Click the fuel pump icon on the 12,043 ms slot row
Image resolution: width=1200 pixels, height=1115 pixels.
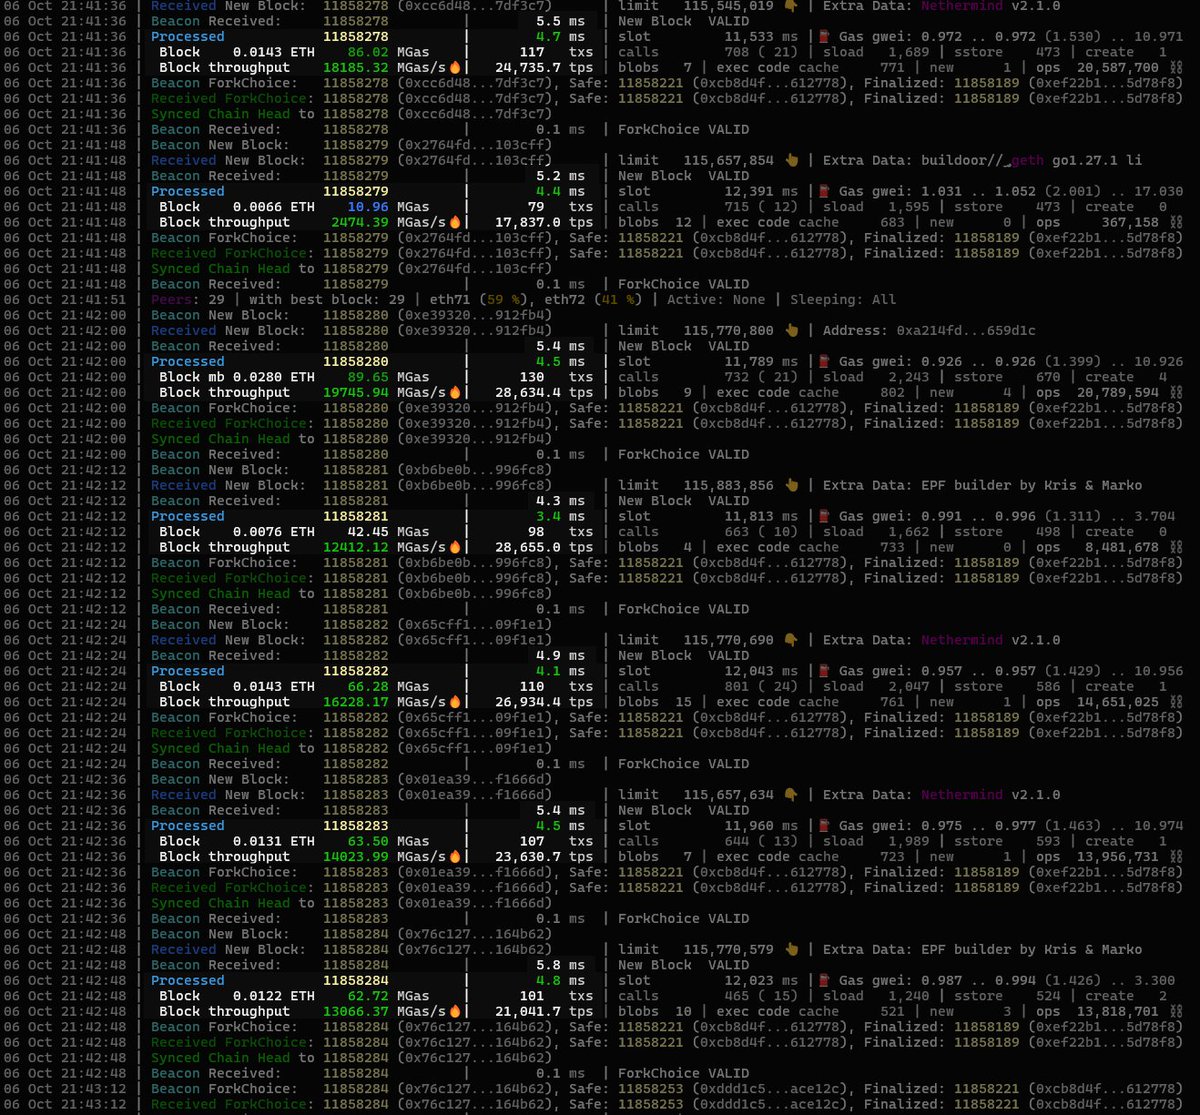[826, 671]
